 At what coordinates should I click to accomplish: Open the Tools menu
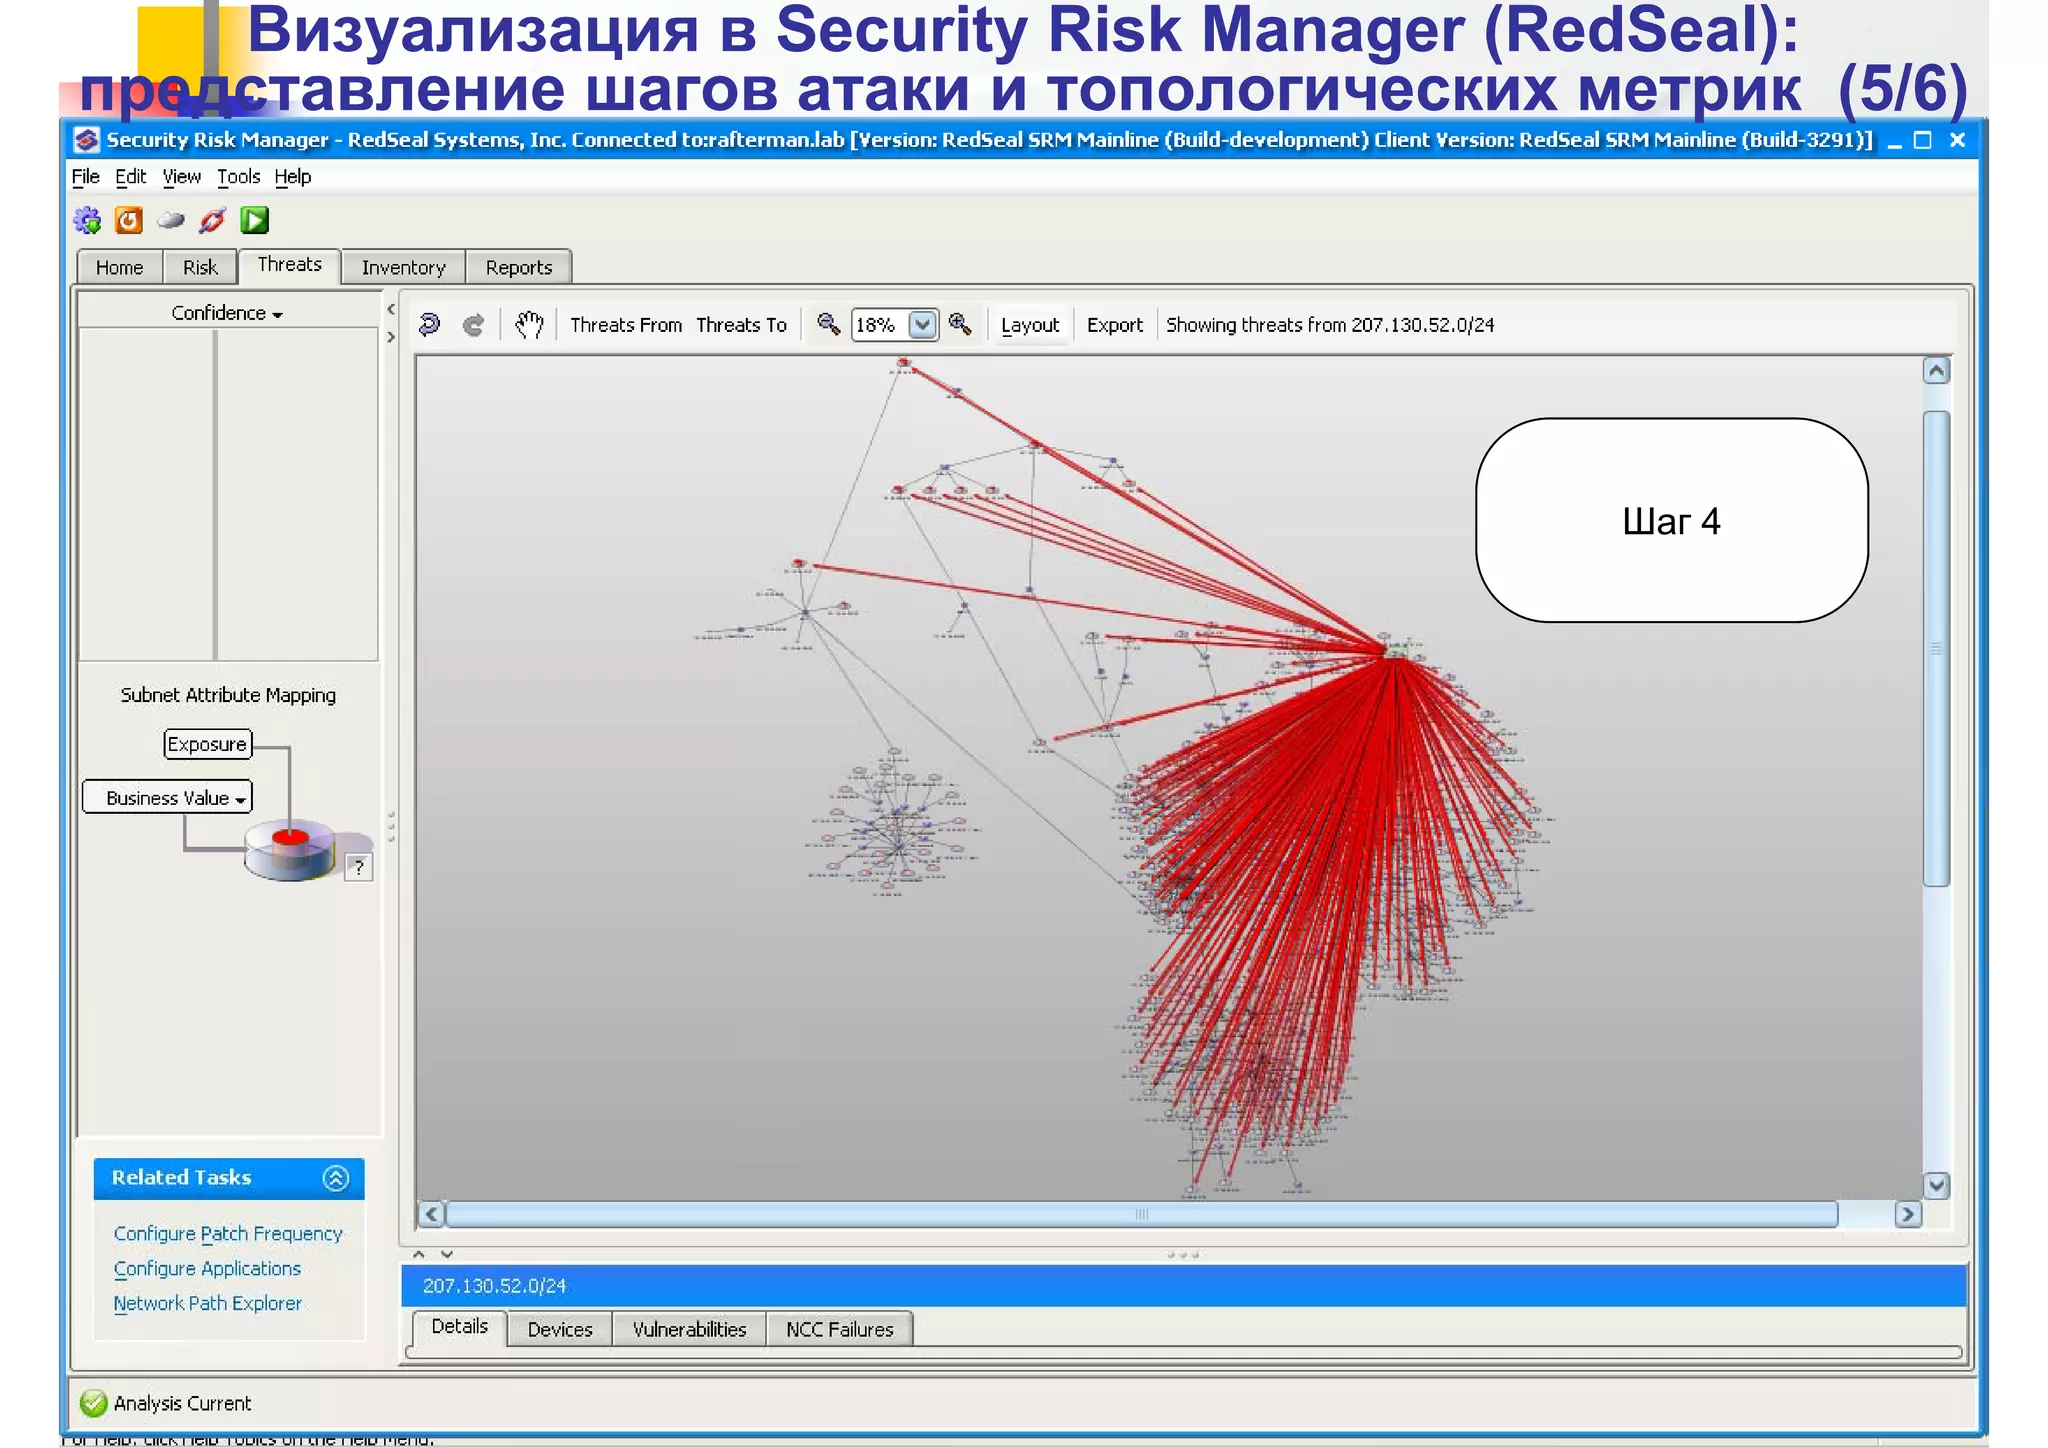pos(238,177)
